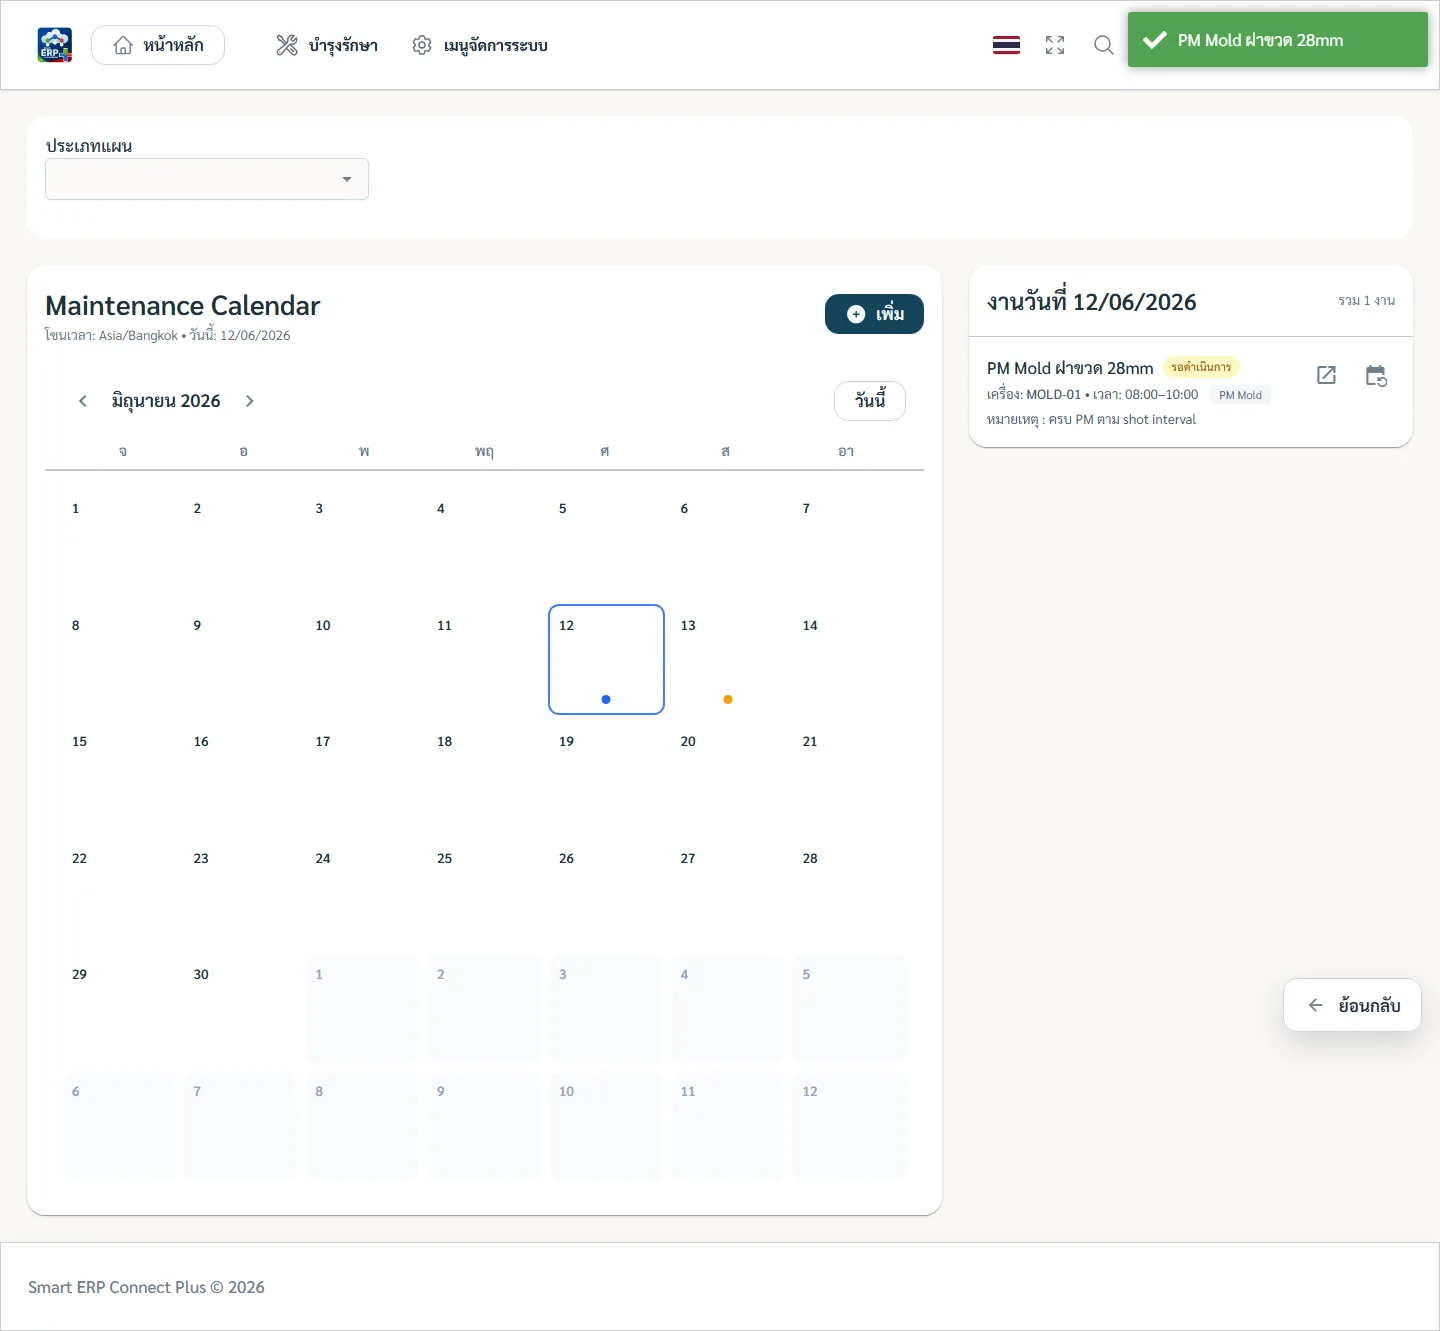This screenshot has width=1440, height=1331.
Task: Click the มิถุนายน 2026 month label
Action: click(x=166, y=401)
